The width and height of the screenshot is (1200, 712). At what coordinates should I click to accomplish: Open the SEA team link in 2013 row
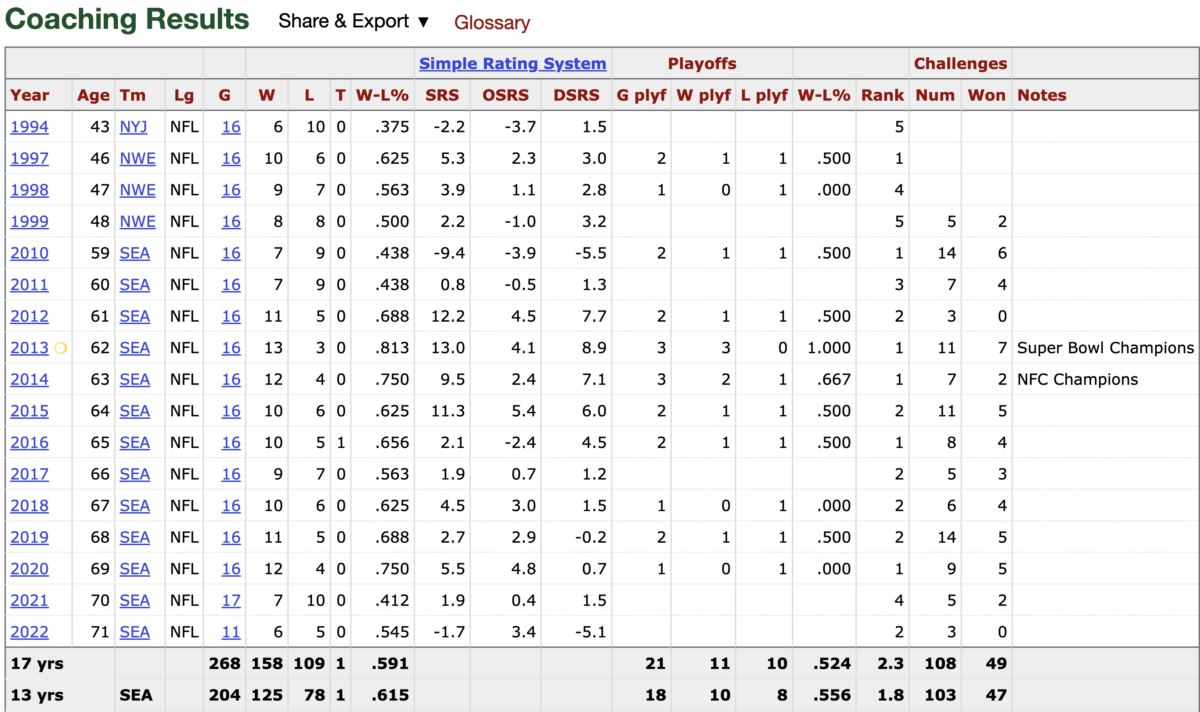pos(134,348)
